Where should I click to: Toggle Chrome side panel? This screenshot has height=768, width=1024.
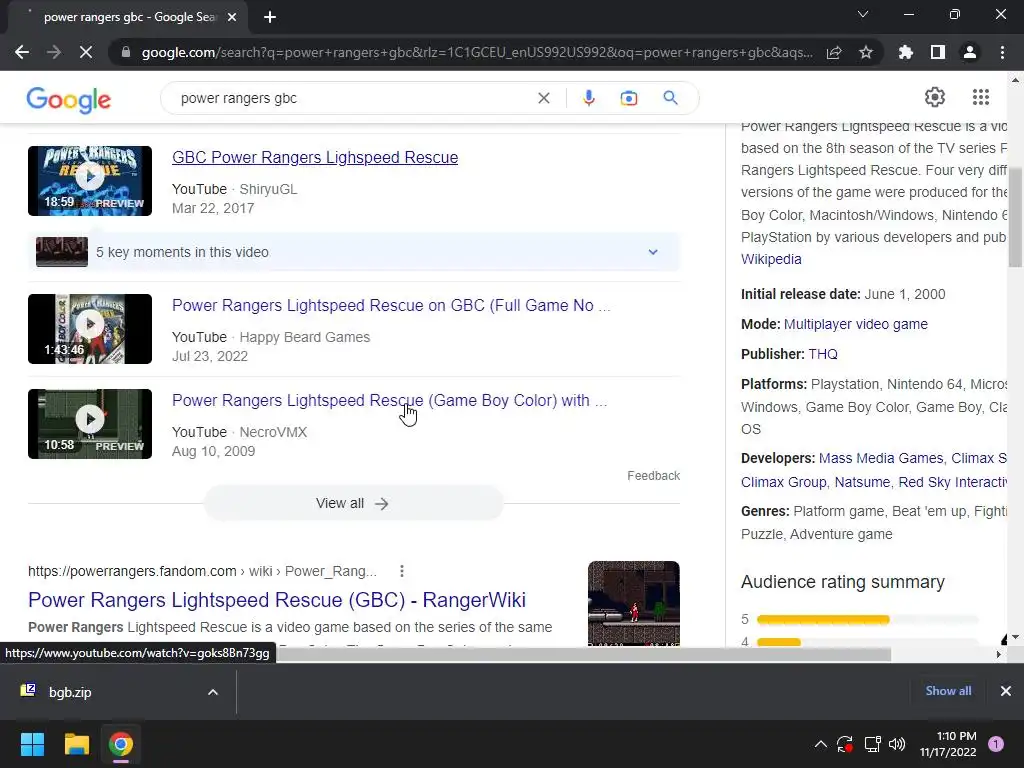pyautogui.click(x=938, y=52)
